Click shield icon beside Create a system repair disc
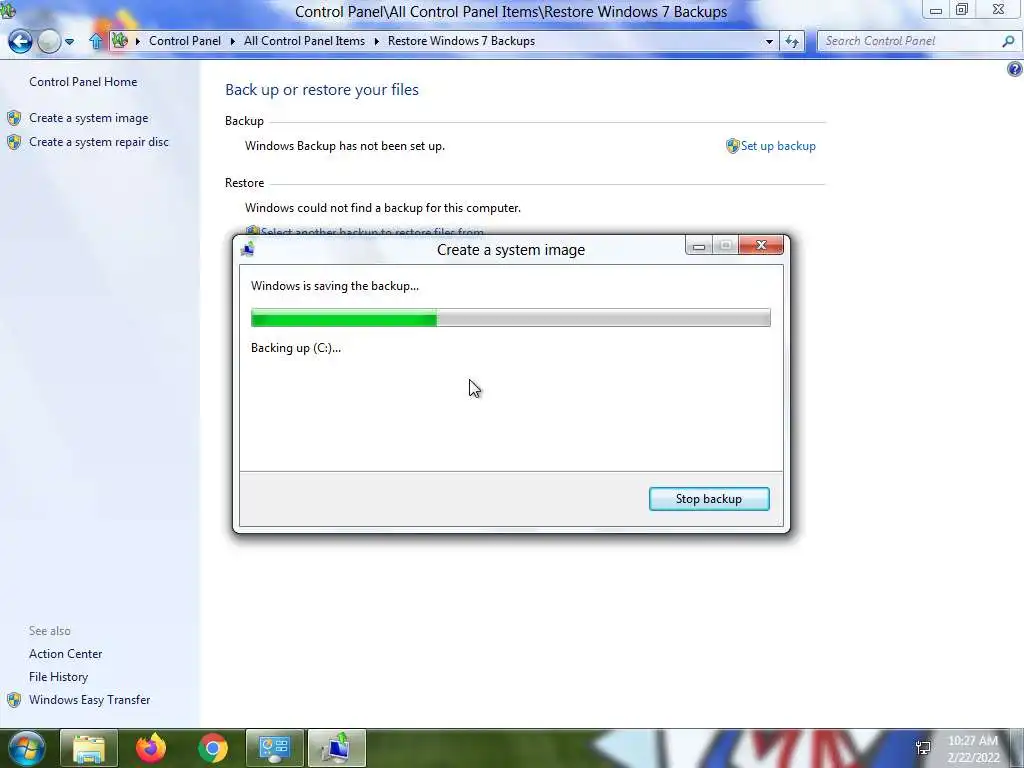Screen dimensions: 1024x768 click(x=14, y=142)
